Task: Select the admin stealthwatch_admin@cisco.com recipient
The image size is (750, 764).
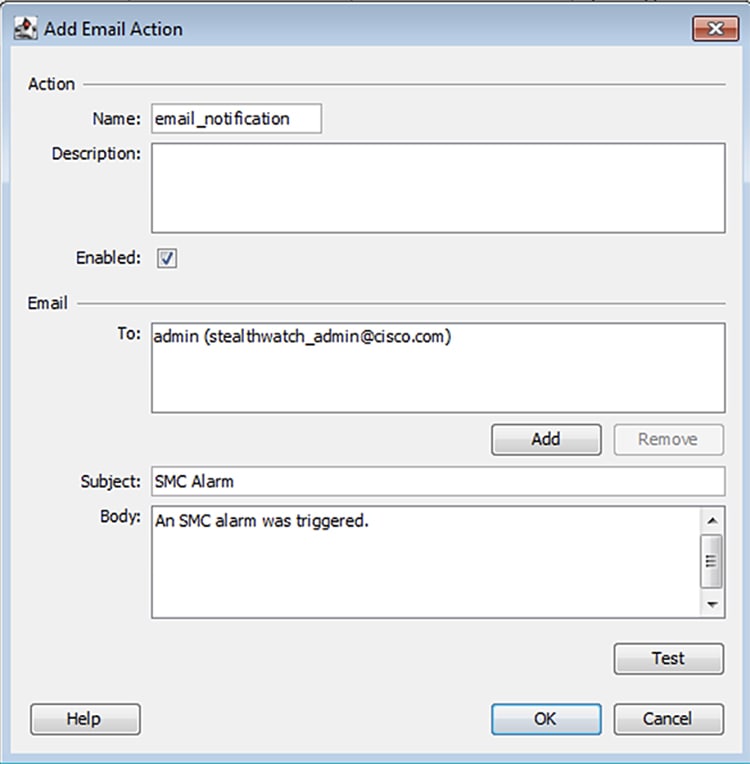Action: click(x=303, y=336)
